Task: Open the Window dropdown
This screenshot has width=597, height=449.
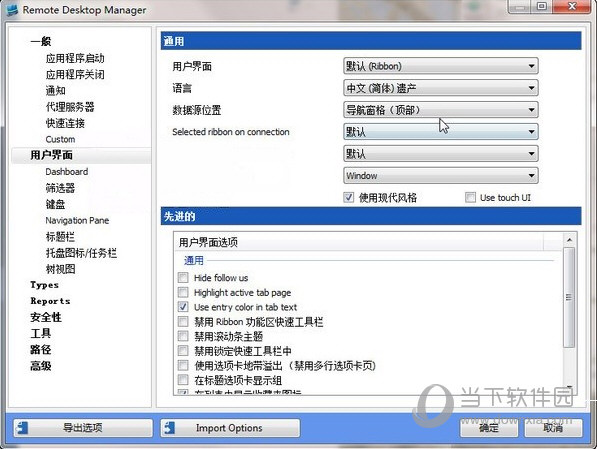Action: coord(441,176)
